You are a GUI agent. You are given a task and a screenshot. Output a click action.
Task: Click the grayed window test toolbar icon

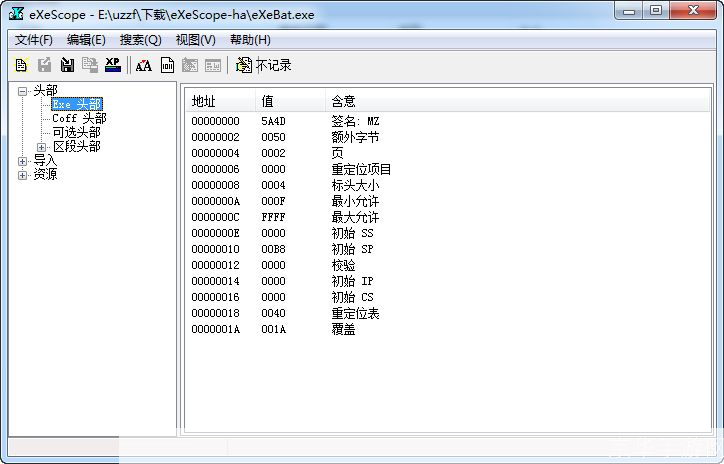click(x=213, y=65)
